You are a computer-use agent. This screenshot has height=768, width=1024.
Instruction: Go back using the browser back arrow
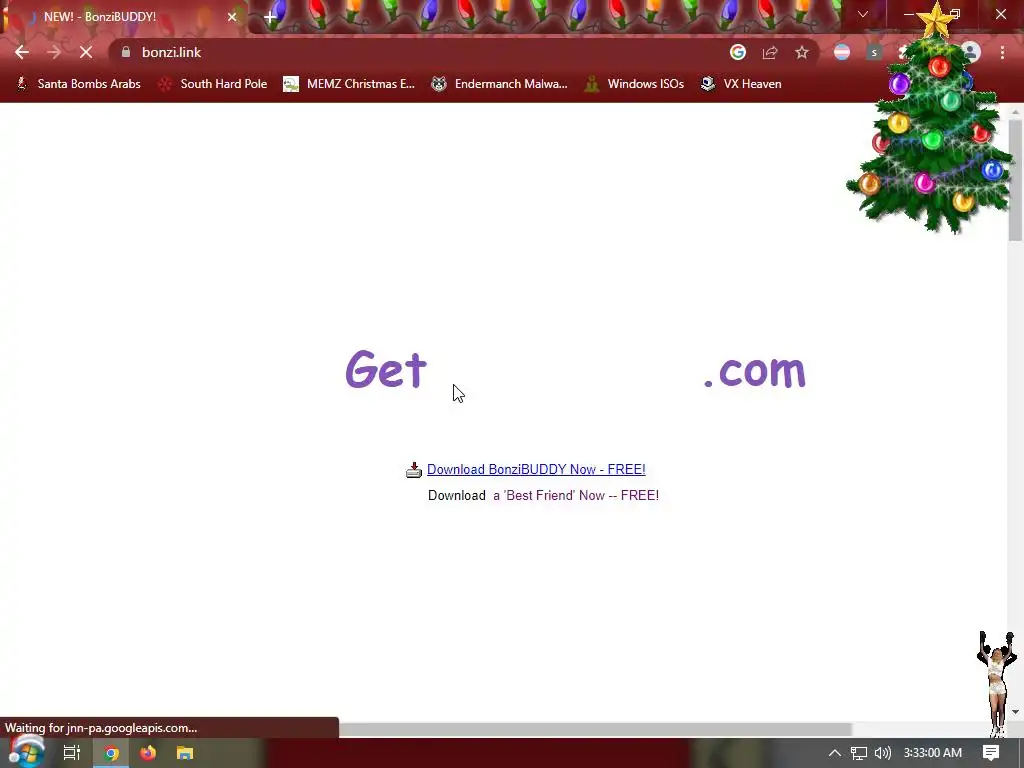tap(22, 52)
